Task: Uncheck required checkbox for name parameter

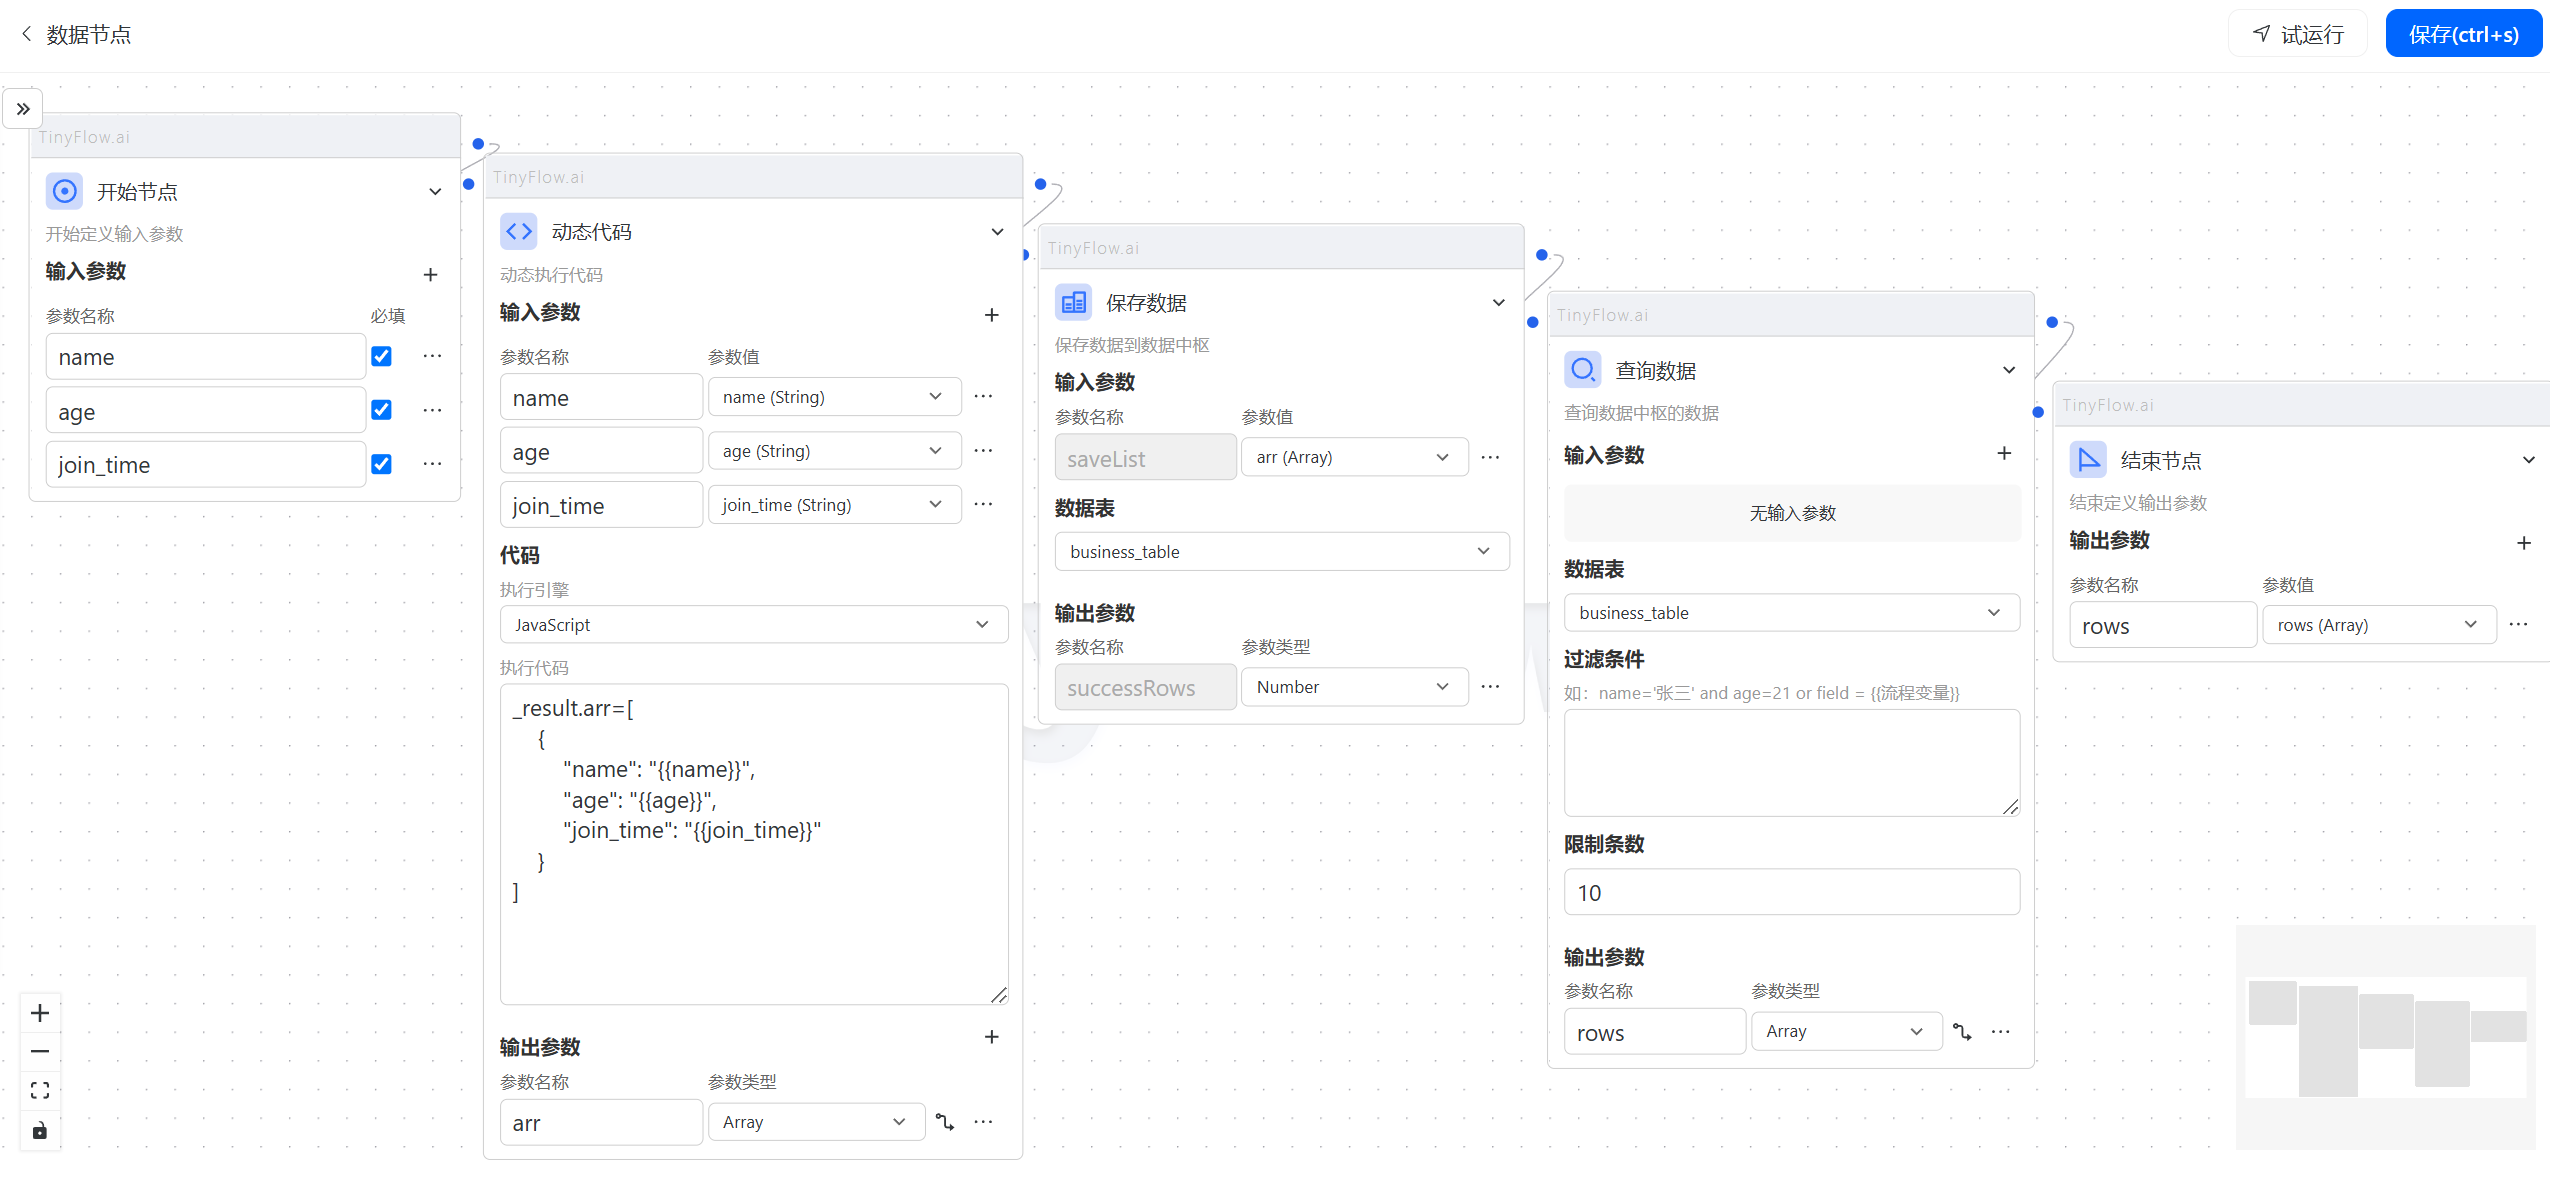Action: coord(381,356)
